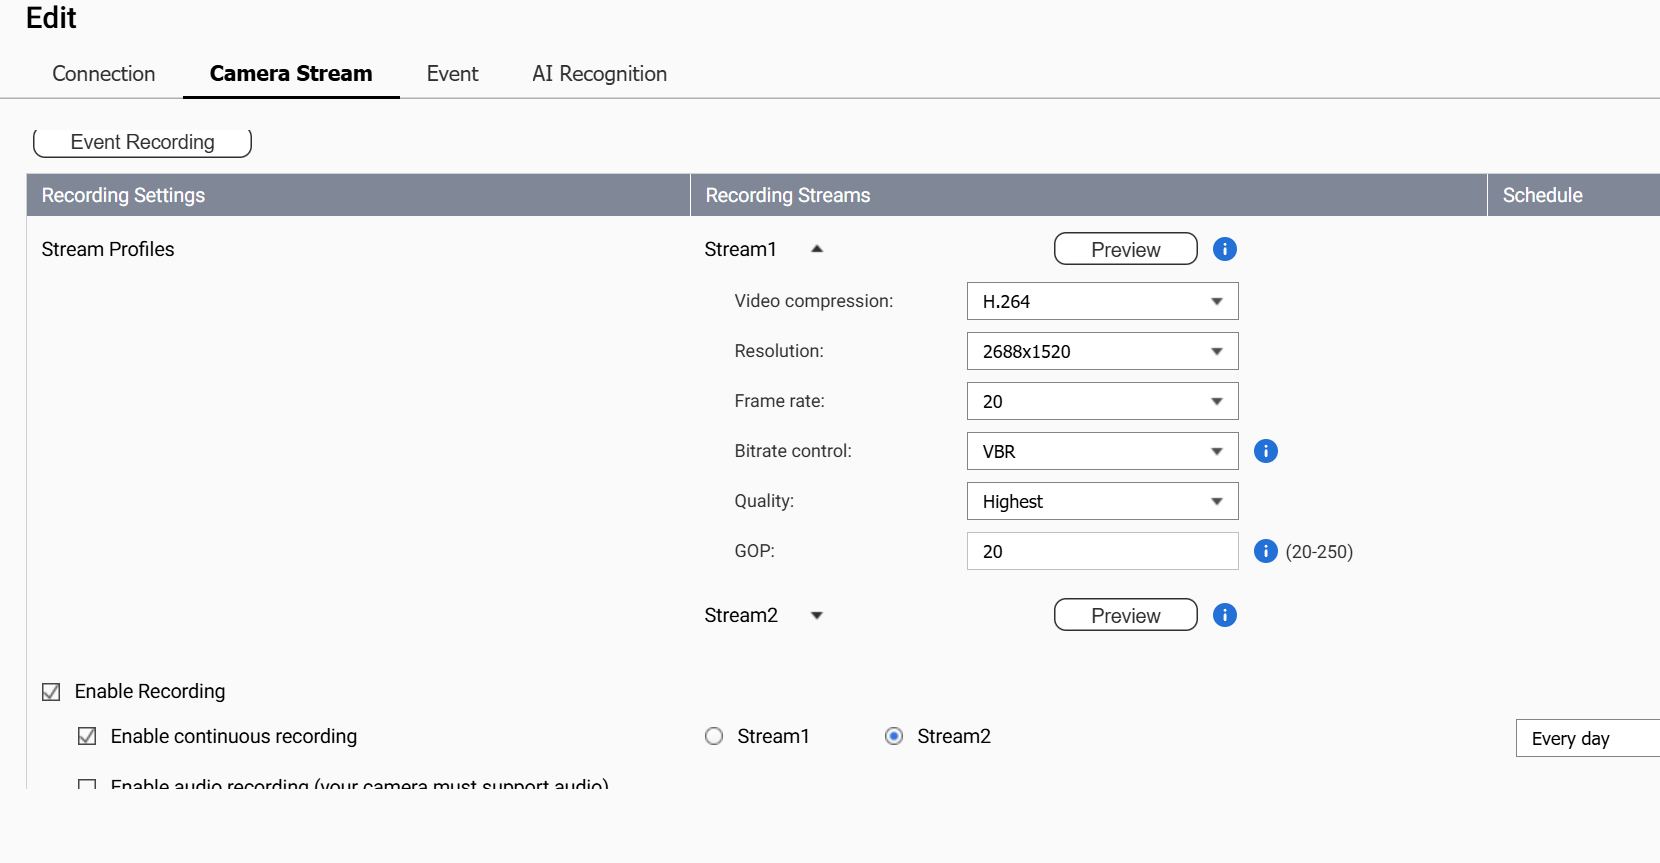The image size is (1660, 863).
Task: Click the GOP range info icon
Action: 1265,551
